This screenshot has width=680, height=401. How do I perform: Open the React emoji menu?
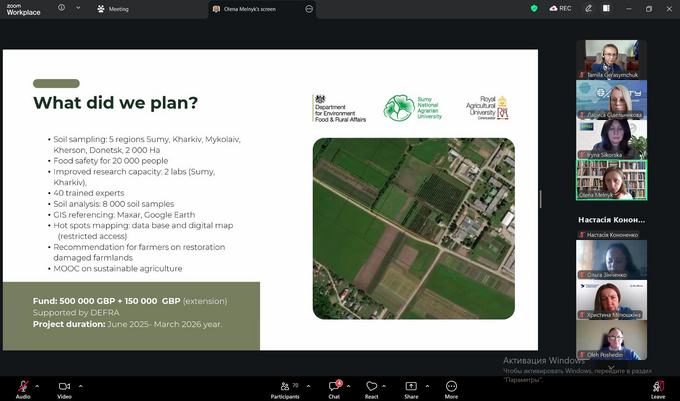[x=371, y=386]
